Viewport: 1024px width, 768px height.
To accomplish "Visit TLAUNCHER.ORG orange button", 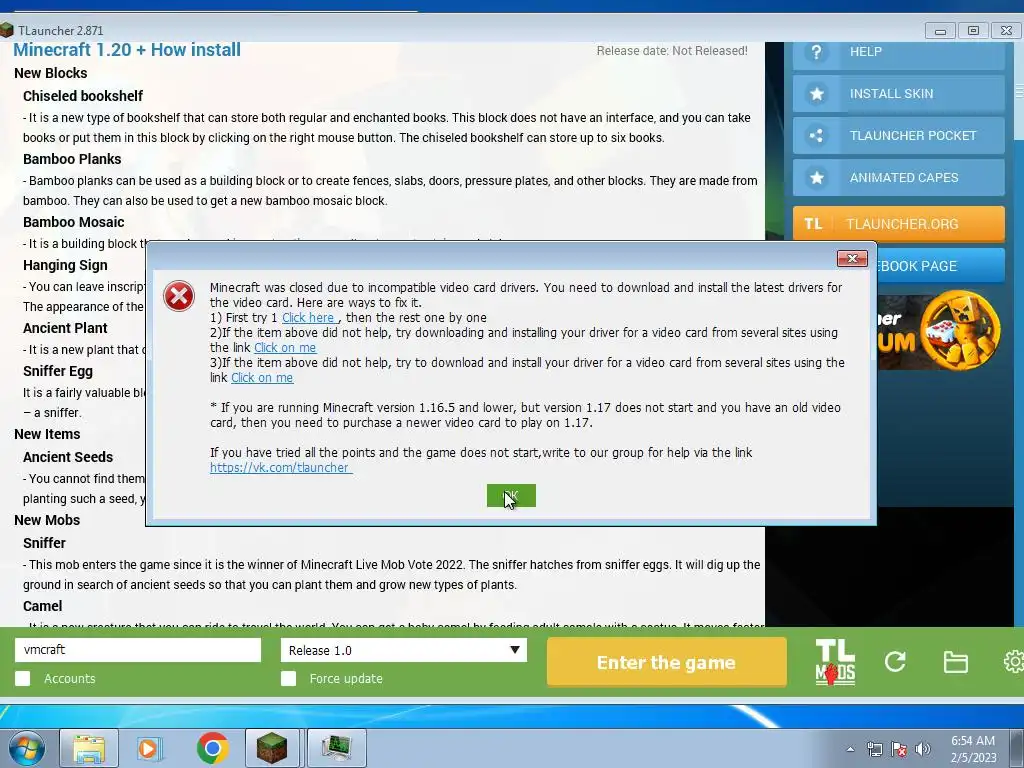I will pos(899,224).
